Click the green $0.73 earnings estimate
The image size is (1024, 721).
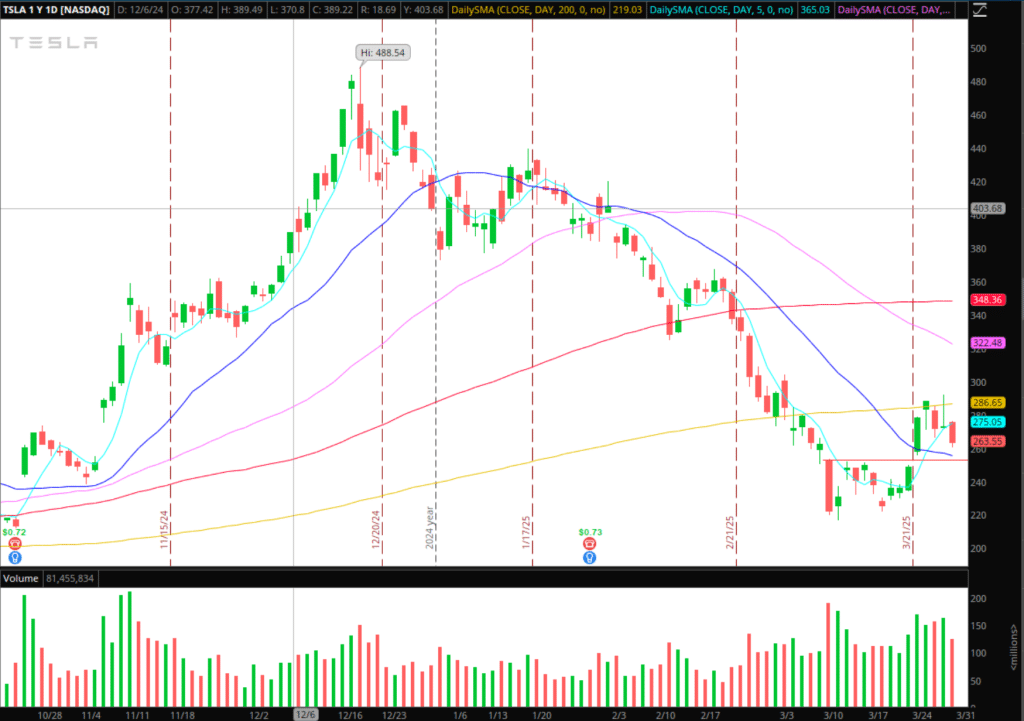coord(590,532)
